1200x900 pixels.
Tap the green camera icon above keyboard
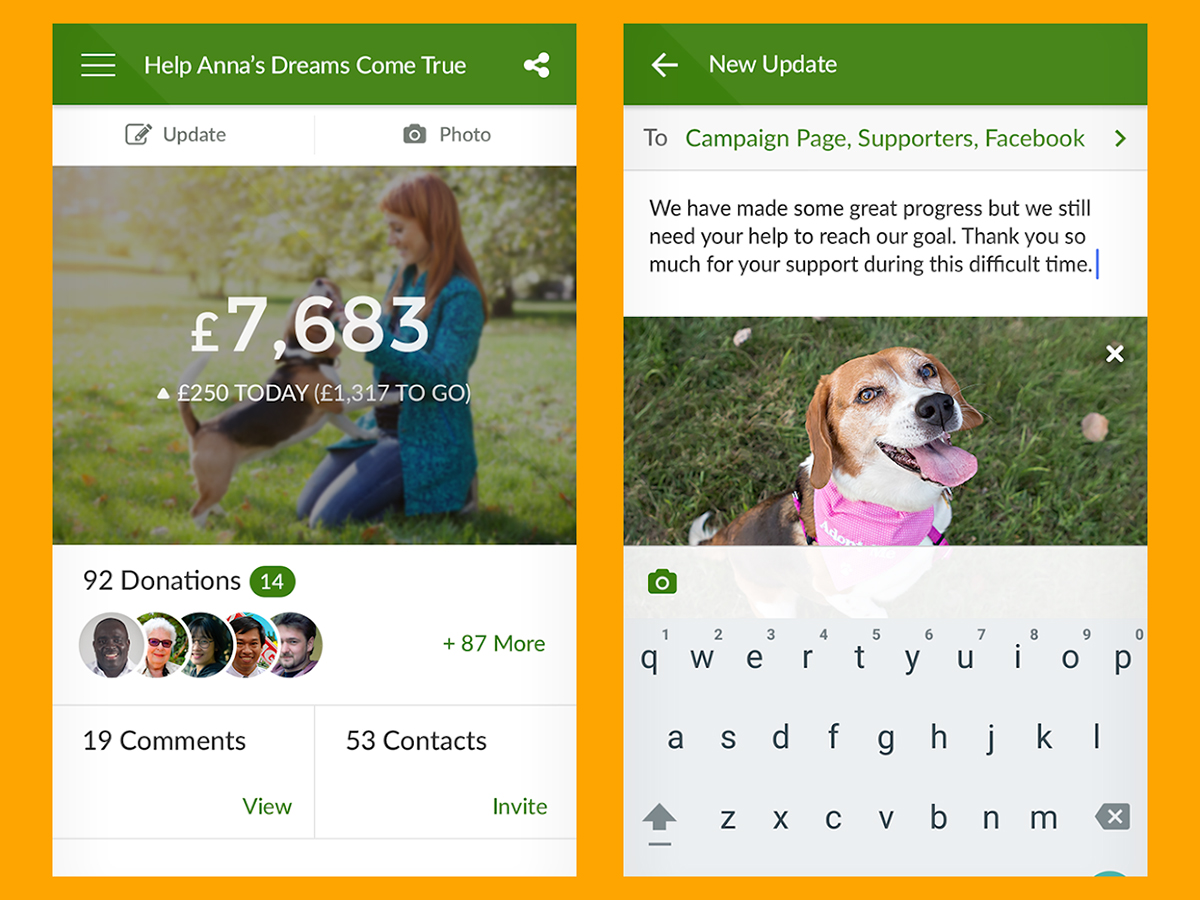pyautogui.click(x=662, y=581)
